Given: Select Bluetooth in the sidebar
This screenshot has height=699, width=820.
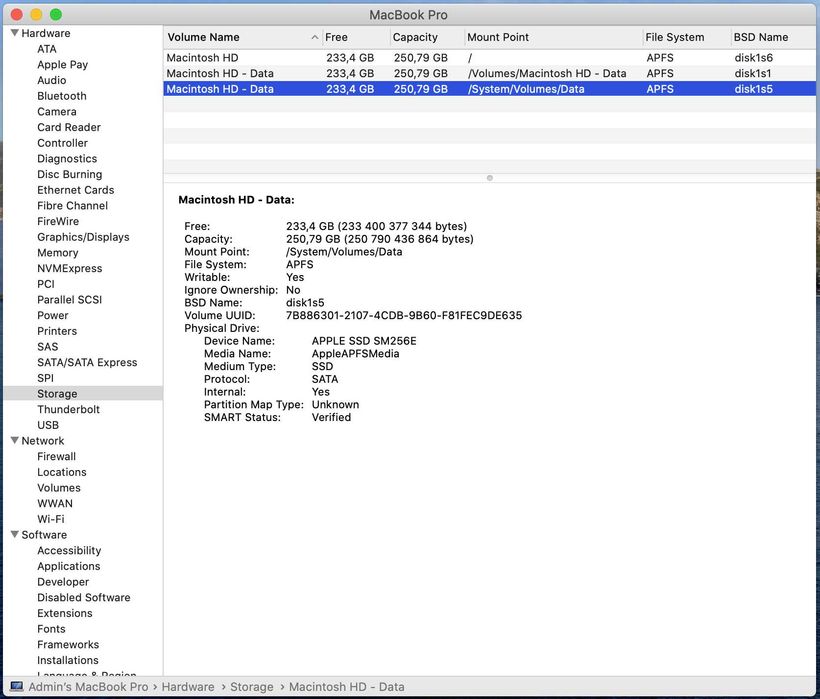Looking at the screenshot, I should point(62,96).
